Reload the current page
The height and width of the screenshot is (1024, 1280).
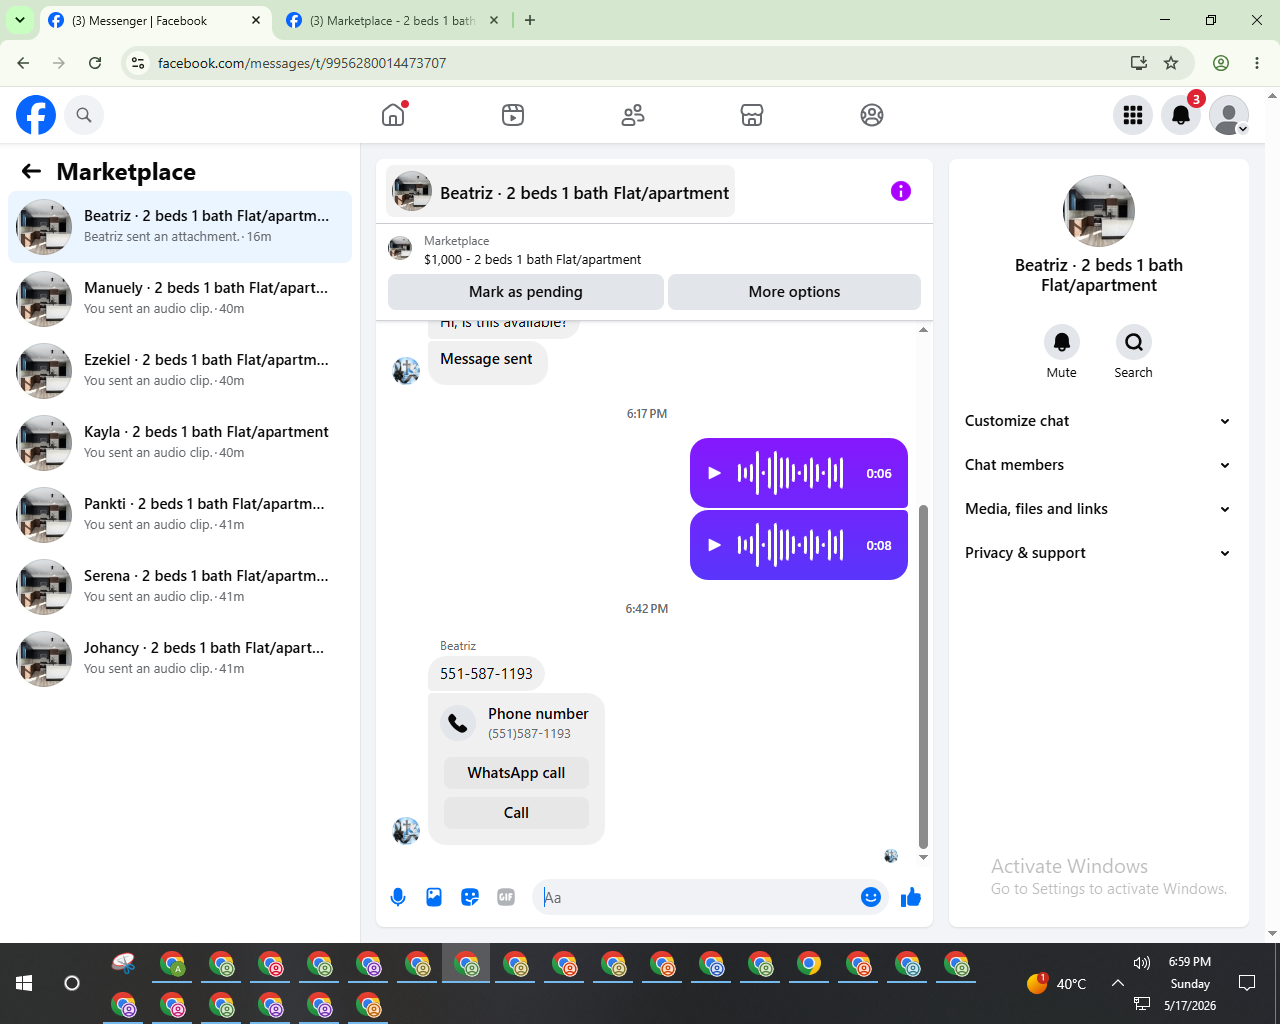pyautogui.click(x=95, y=63)
